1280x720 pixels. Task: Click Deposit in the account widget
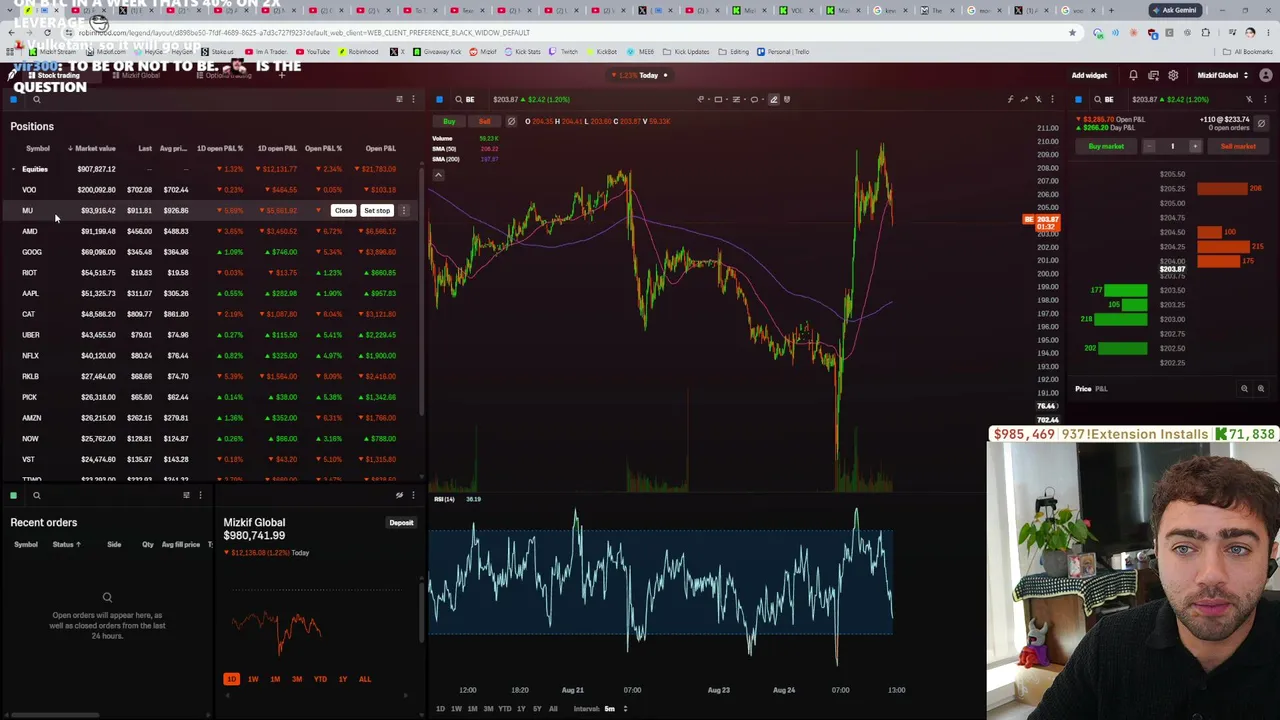click(401, 523)
